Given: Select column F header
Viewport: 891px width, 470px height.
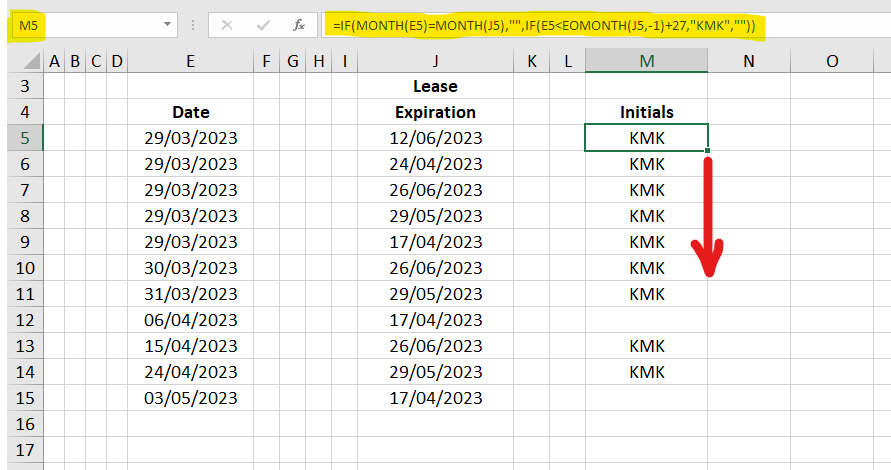Looking at the screenshot, I should tap(267, 61).
